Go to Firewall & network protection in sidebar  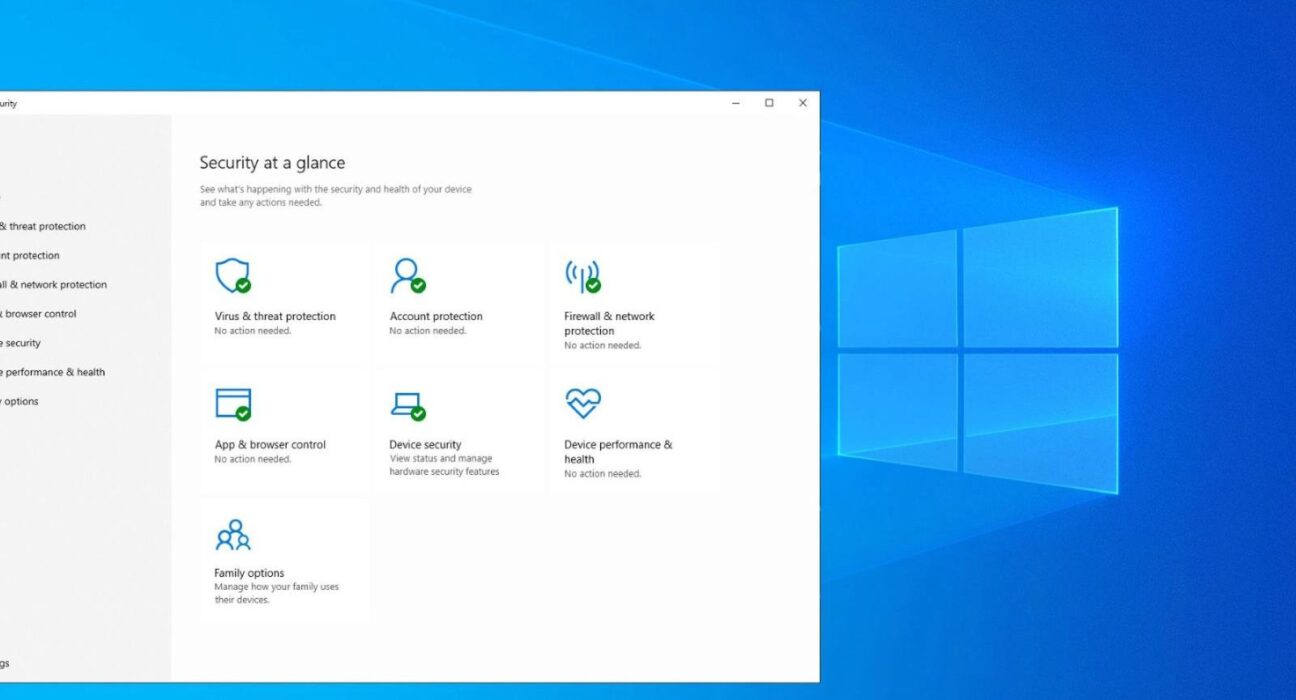click(53, 284)
